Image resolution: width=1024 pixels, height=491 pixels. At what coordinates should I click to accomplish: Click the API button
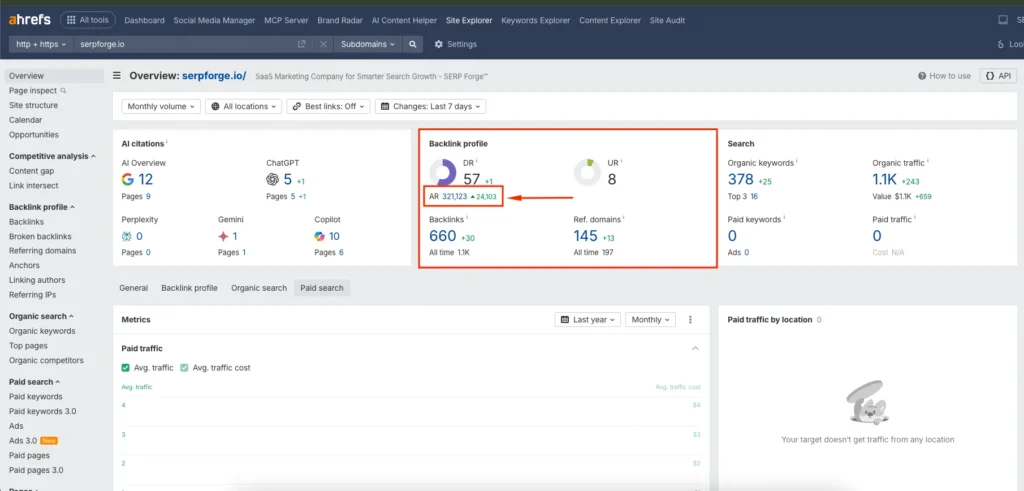[997, 76]
